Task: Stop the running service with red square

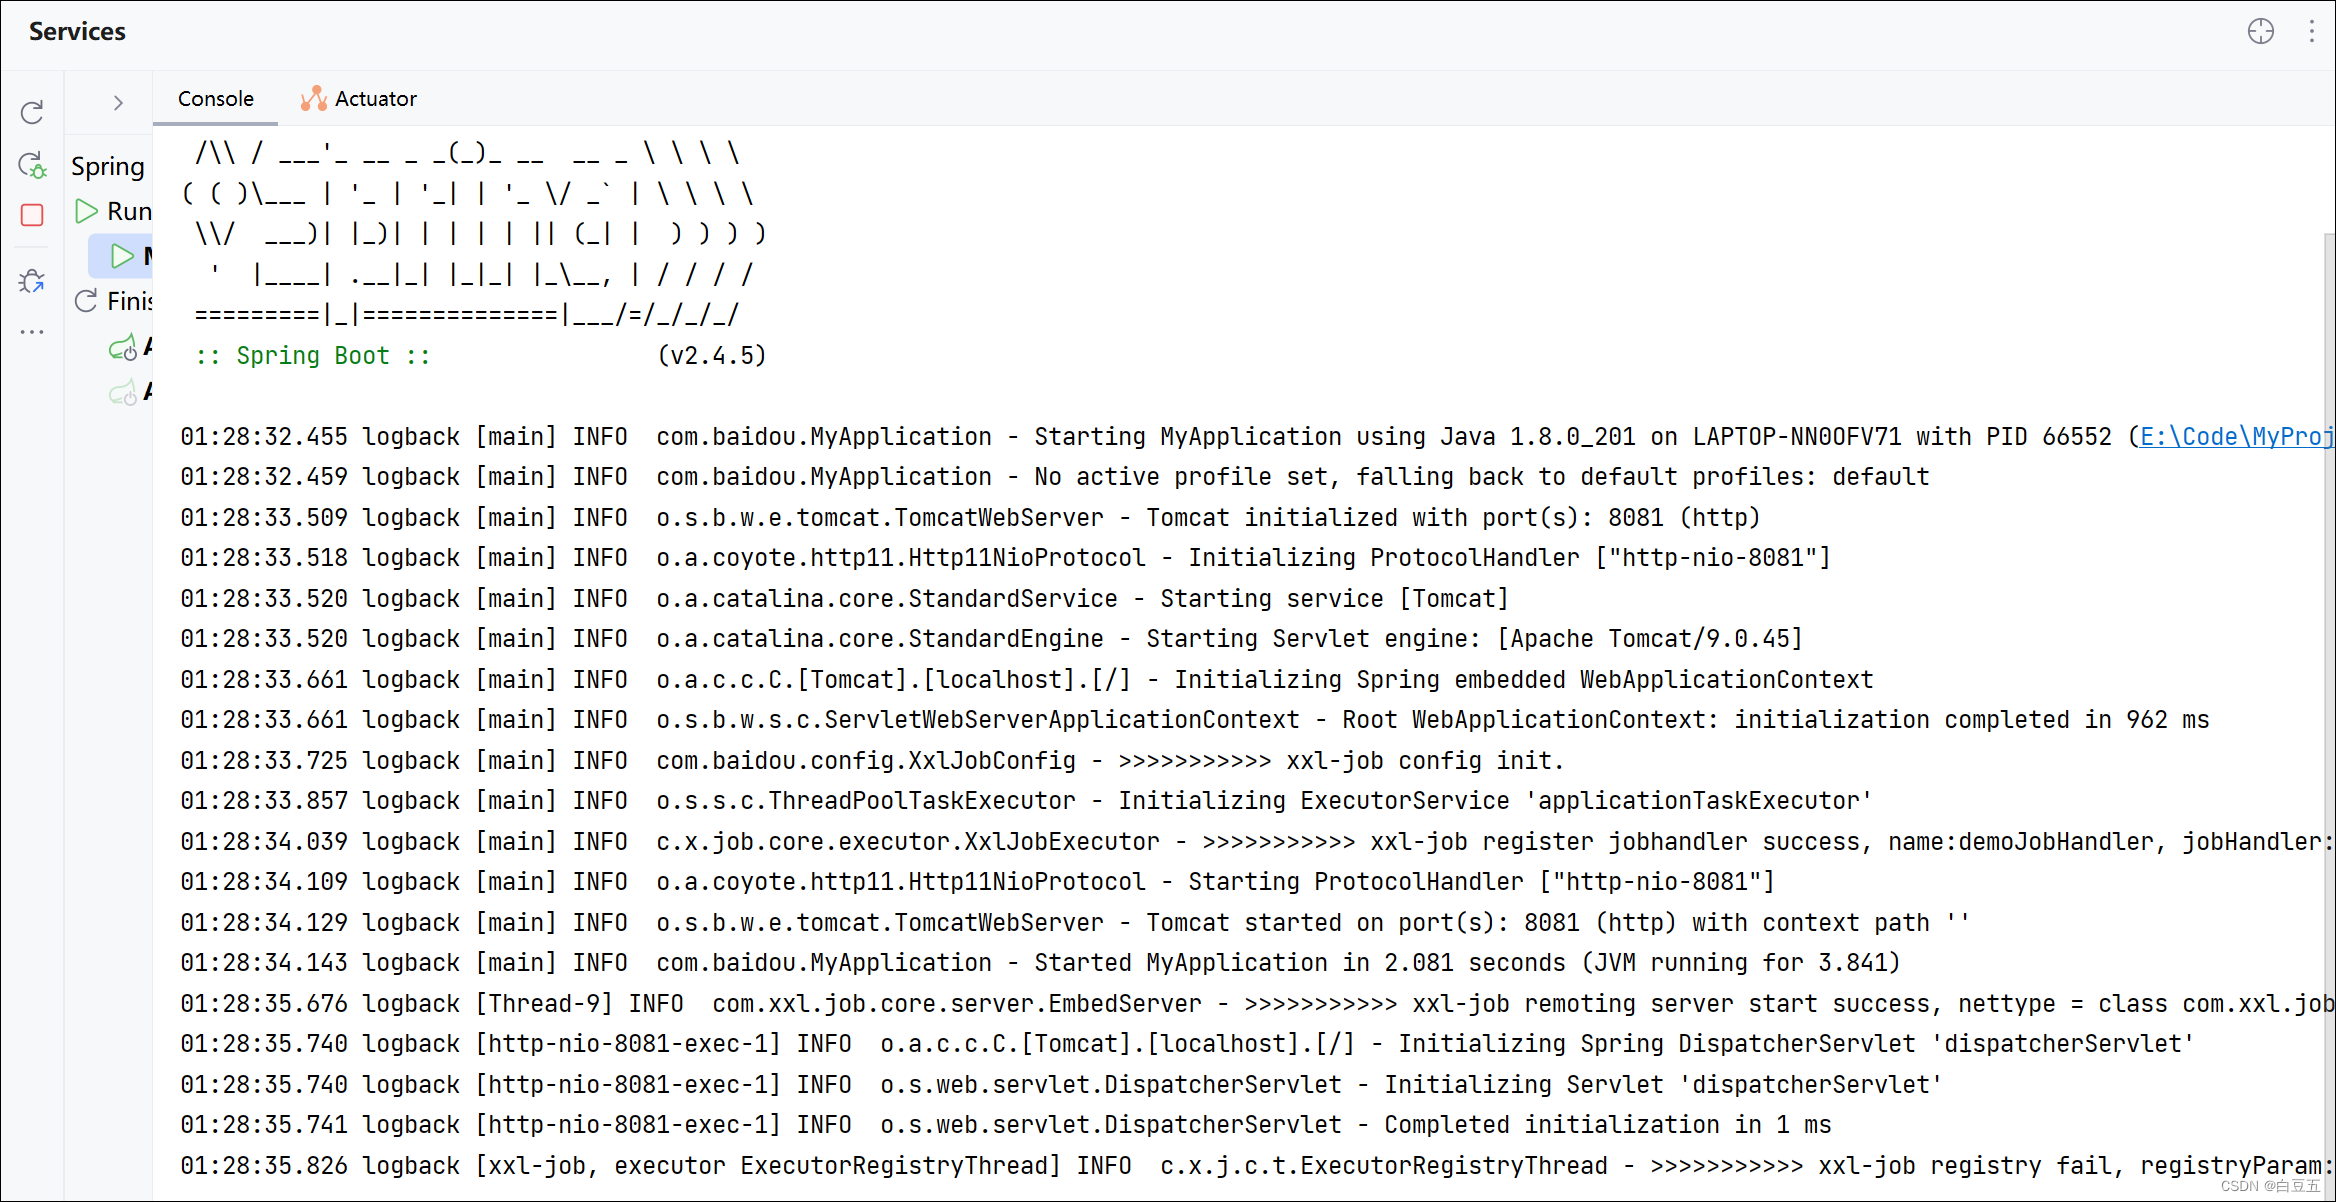Action: [x=32, y=215]
